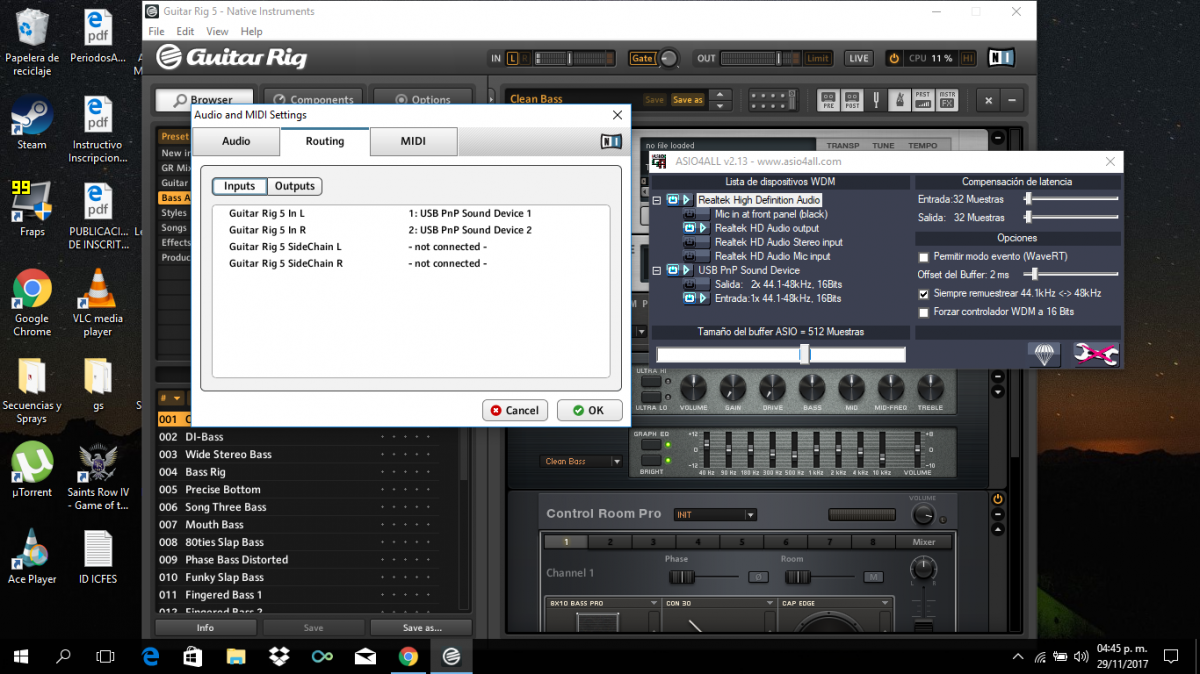This screenshot has height=674, width=1200.
Task: Switch to the Outputs routing view
Action: (295, 186)
